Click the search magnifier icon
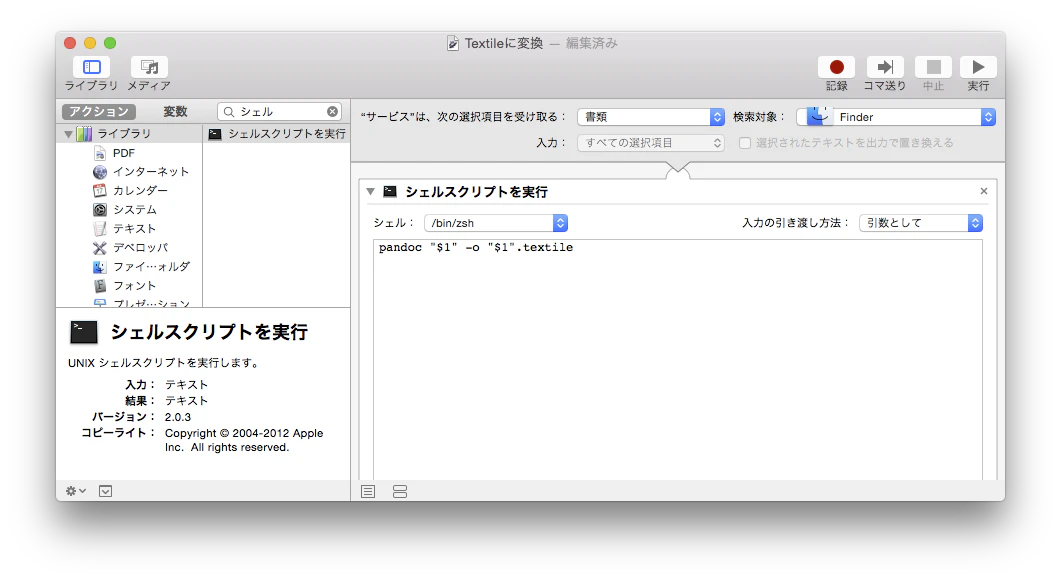1061x581 pixels. [229, 112]
